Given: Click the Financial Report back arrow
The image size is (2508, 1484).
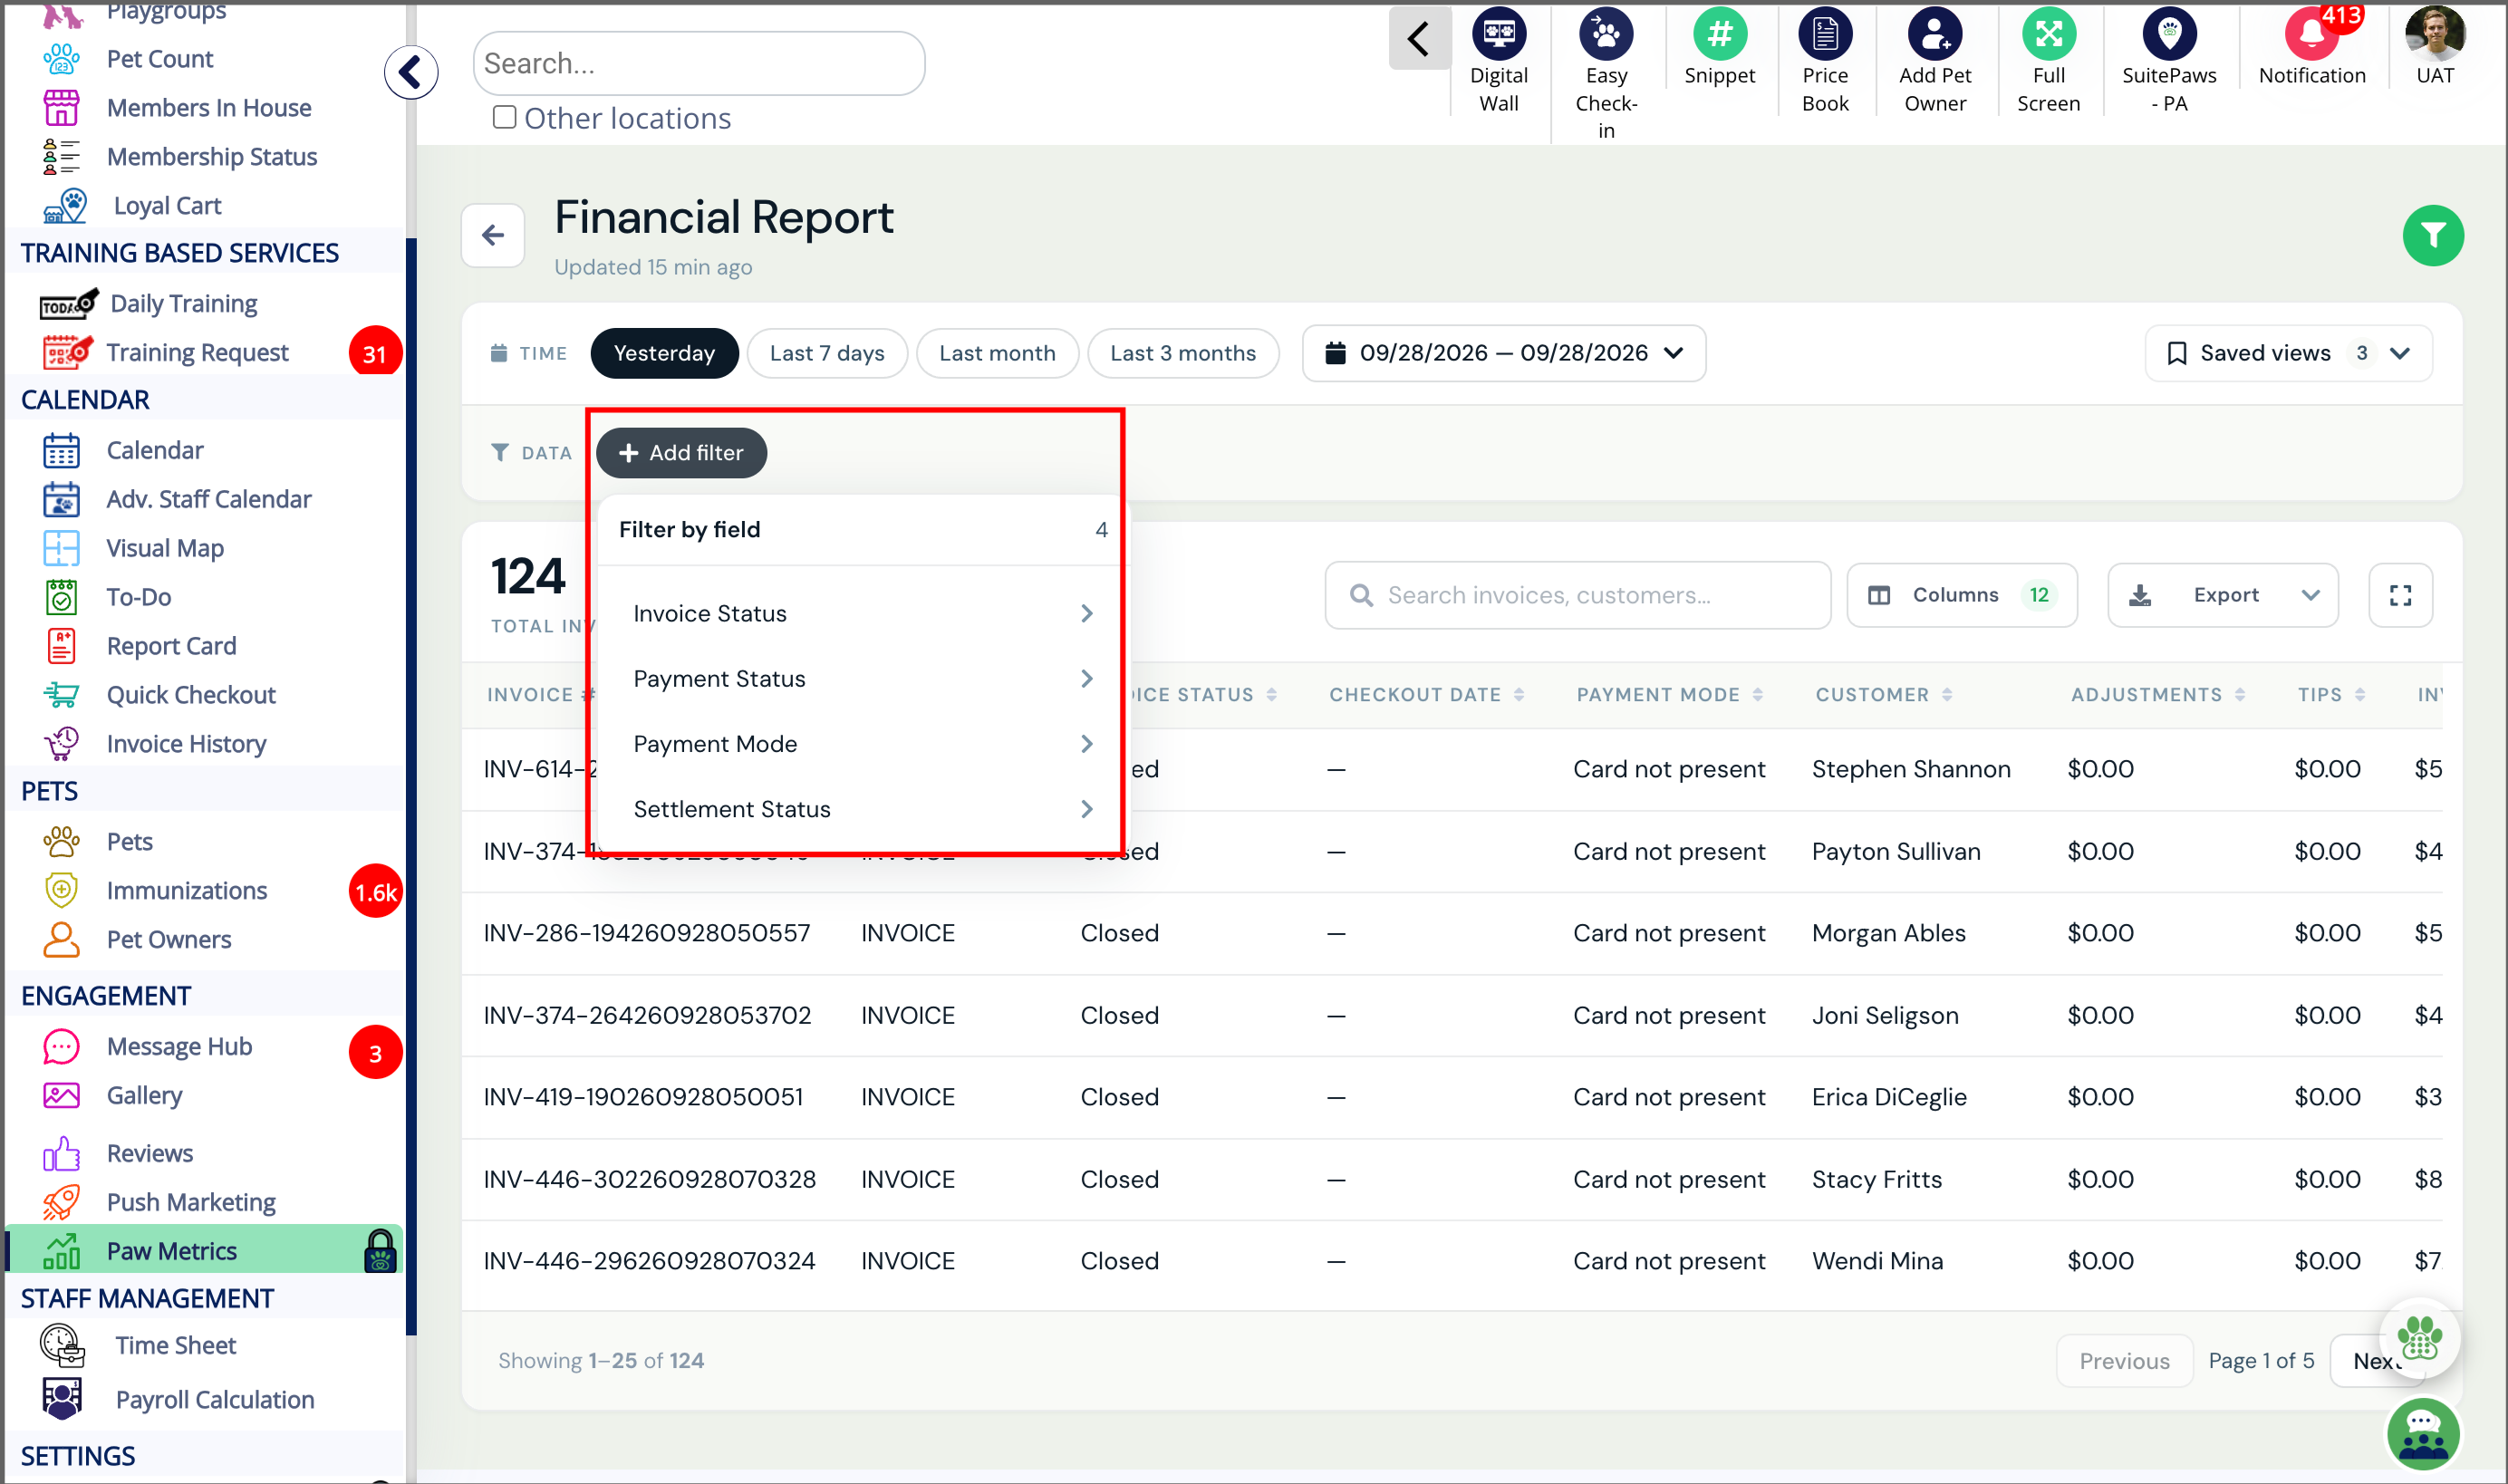Looking at the screenshot, I should (x=492, y=236).
